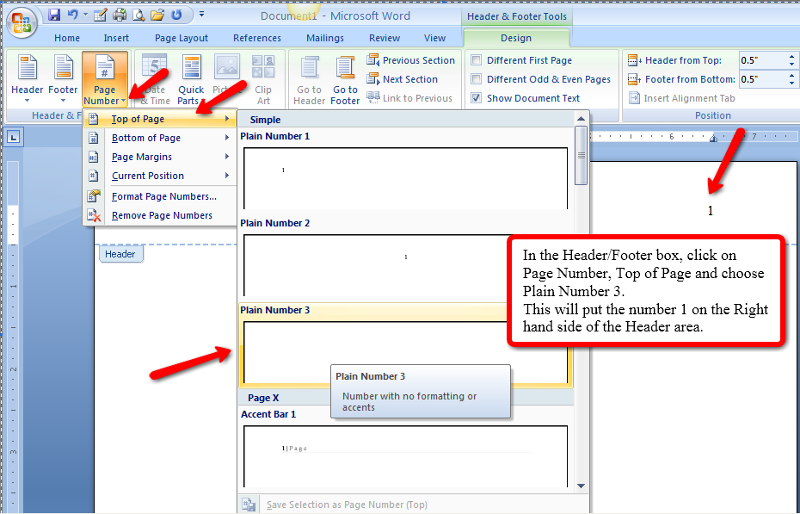Image resolution: width=800 pixels, height=514 pixels.
Task: Click Go to Header
Action: click(x=309, y=79)
